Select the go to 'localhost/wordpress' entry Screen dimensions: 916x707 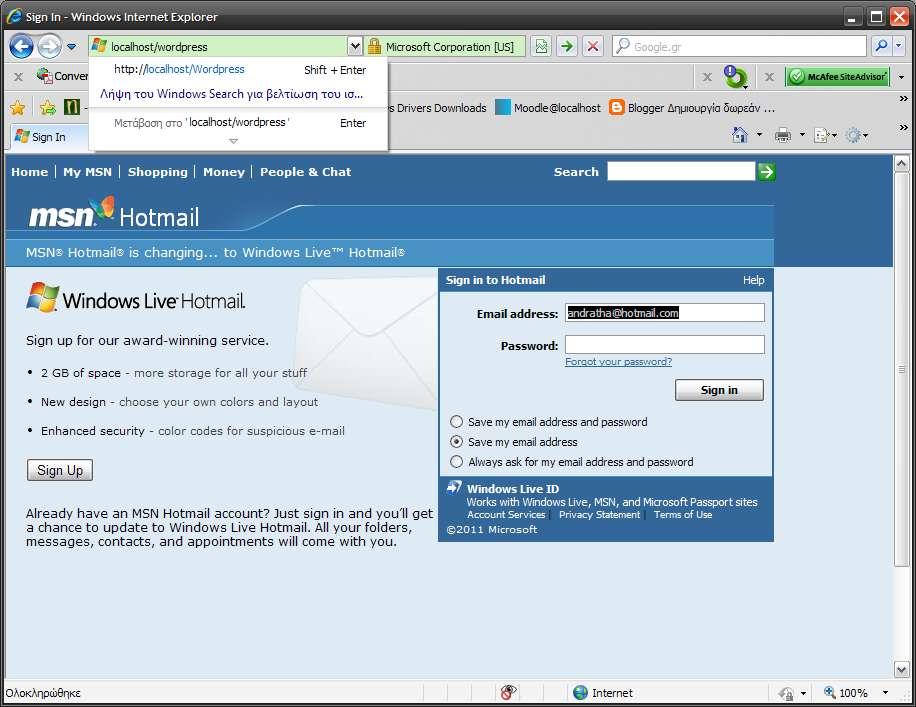coord(238,123)
